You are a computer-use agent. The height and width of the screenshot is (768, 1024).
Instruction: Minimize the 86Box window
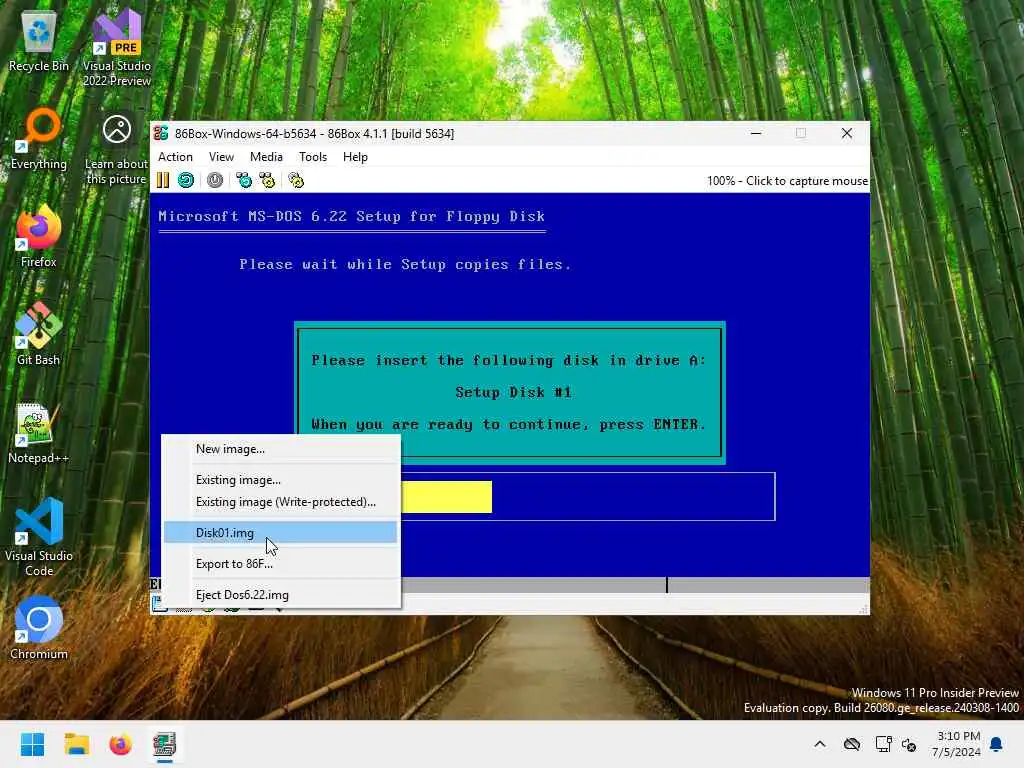pos(756,133)
